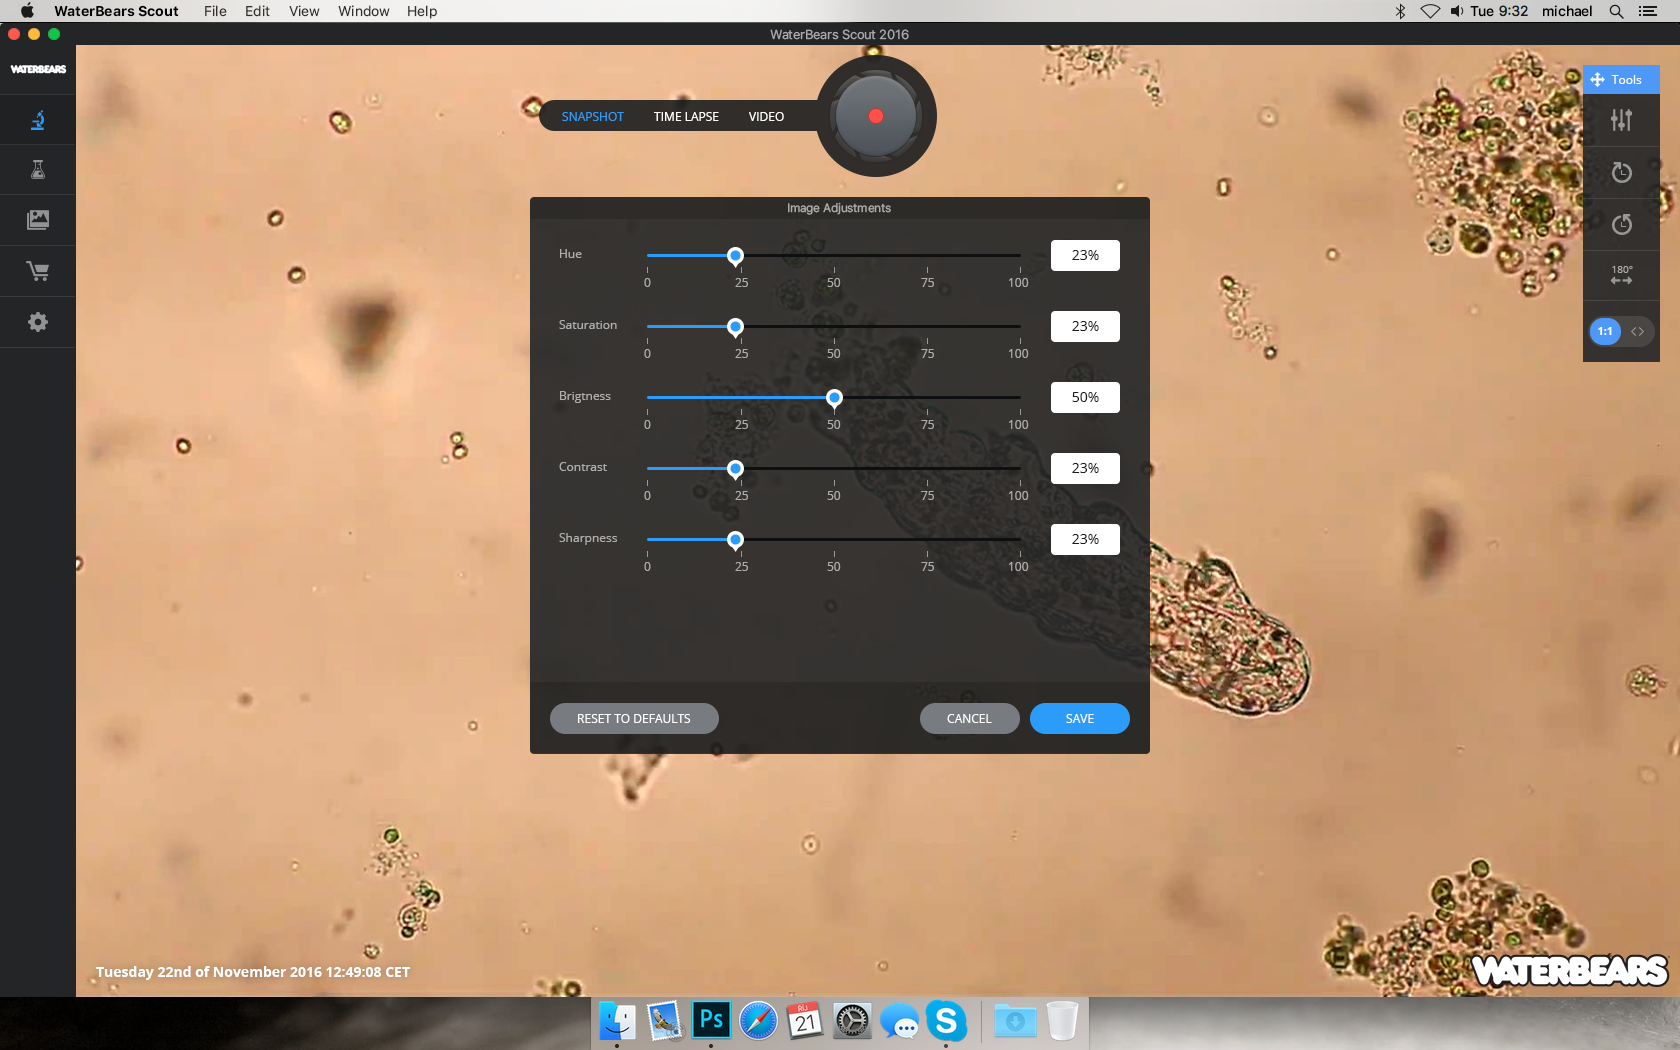The height and width of the screenshot is (1050, 1680).
Task: Click the user name michael
Action: (1567, 11)
